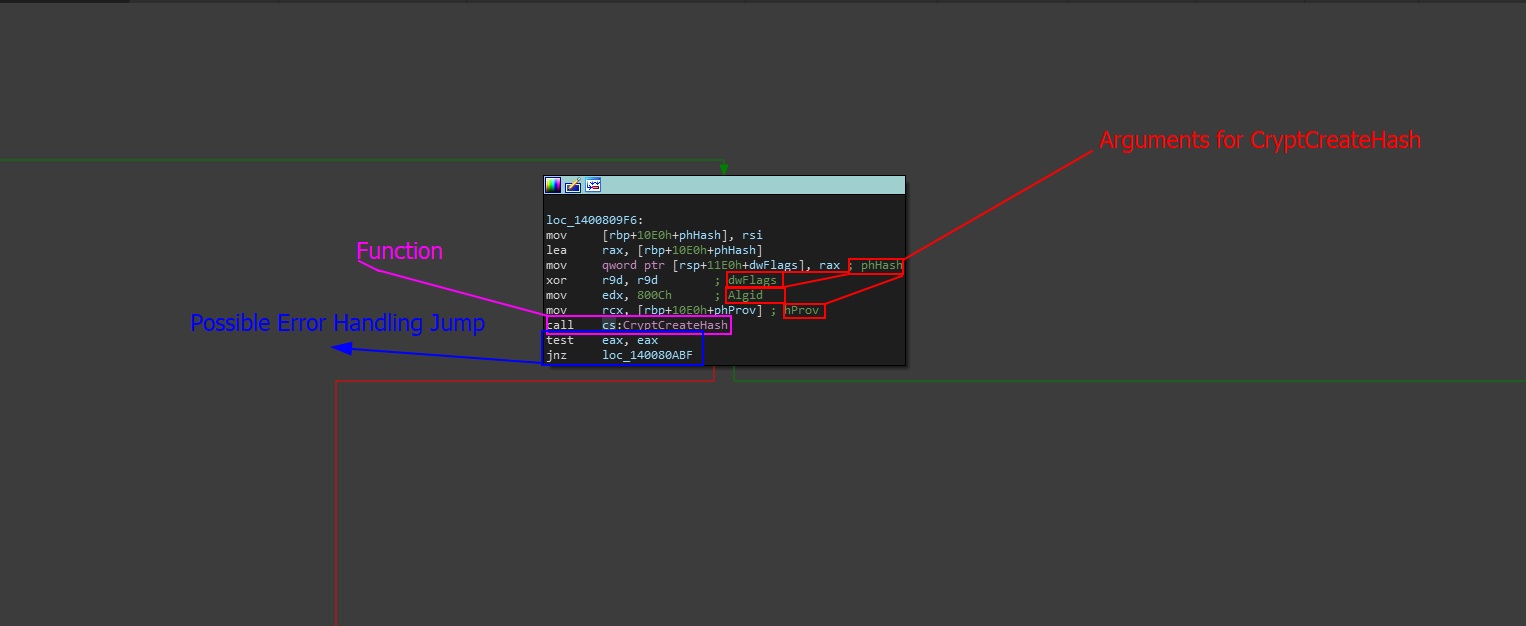Click the rsi register in first mov

click(x=752, y=235)
